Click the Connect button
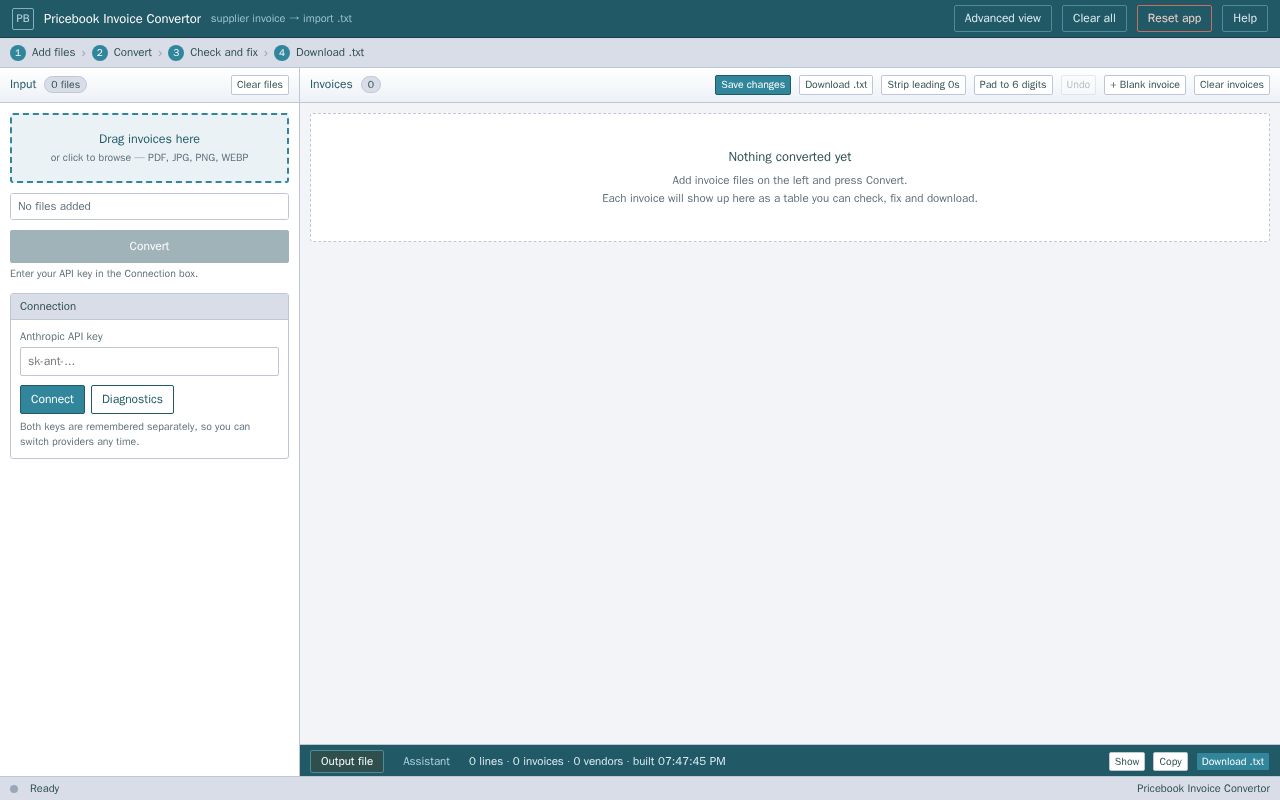The image size is (1280, 800). (x=52, y=399)
